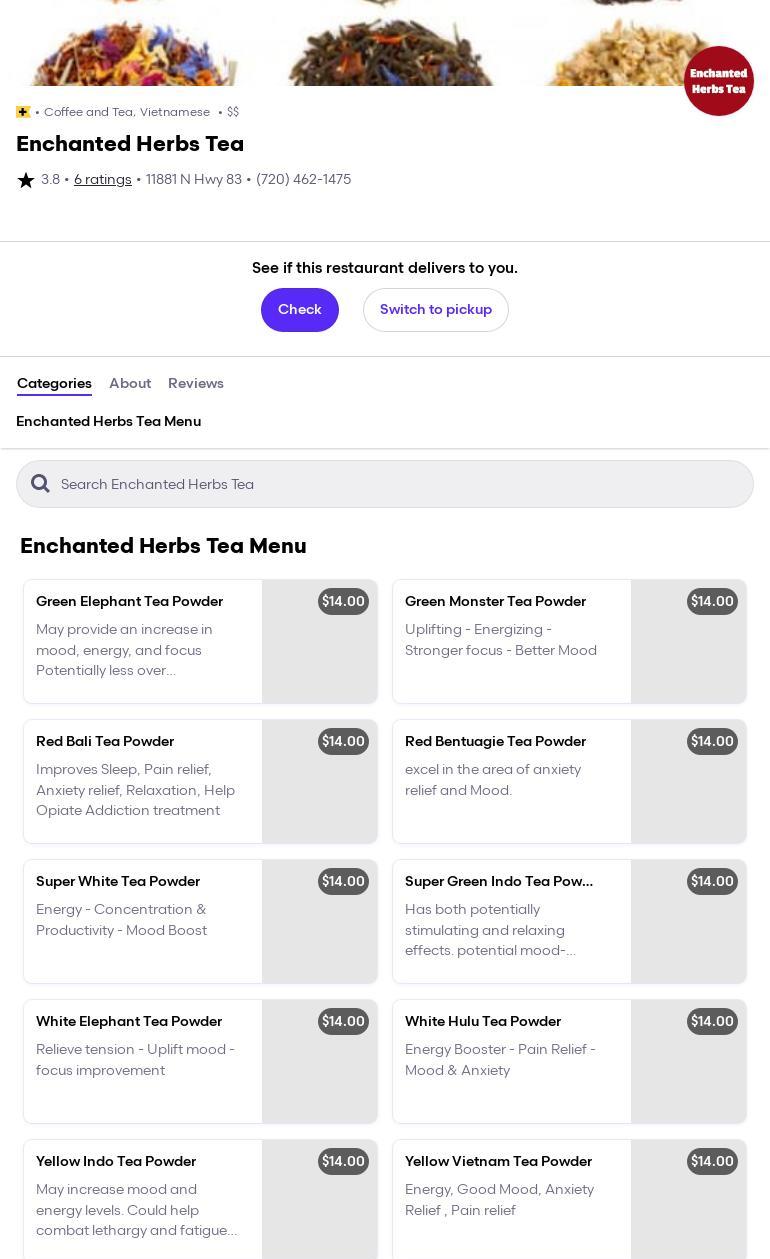The image size is (770, 1259).
Task: Open the About tab
Action: point(130,384)
